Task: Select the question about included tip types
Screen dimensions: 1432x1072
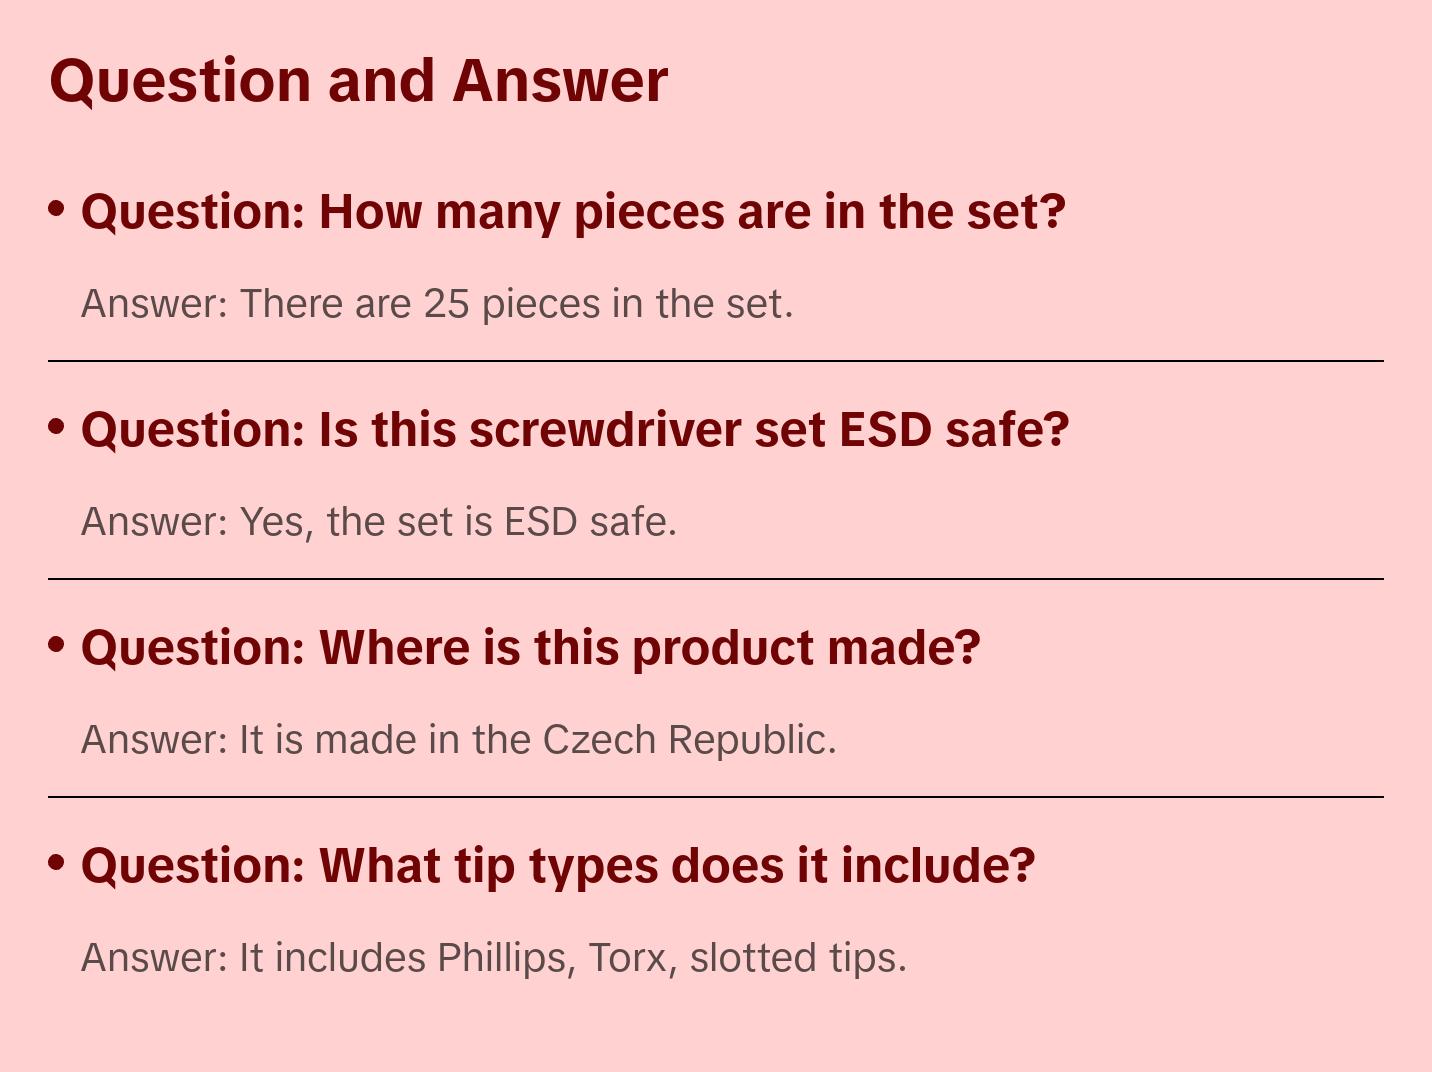Action: tap(557, 866)
